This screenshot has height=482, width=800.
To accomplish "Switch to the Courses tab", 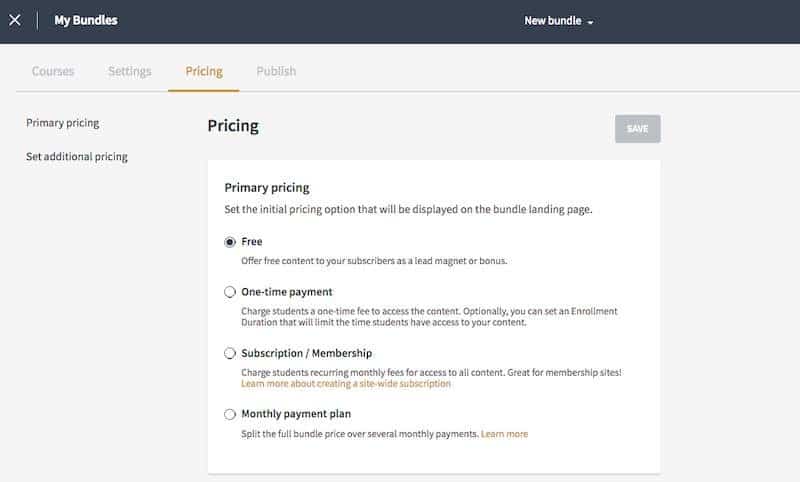I will [53, 71].
